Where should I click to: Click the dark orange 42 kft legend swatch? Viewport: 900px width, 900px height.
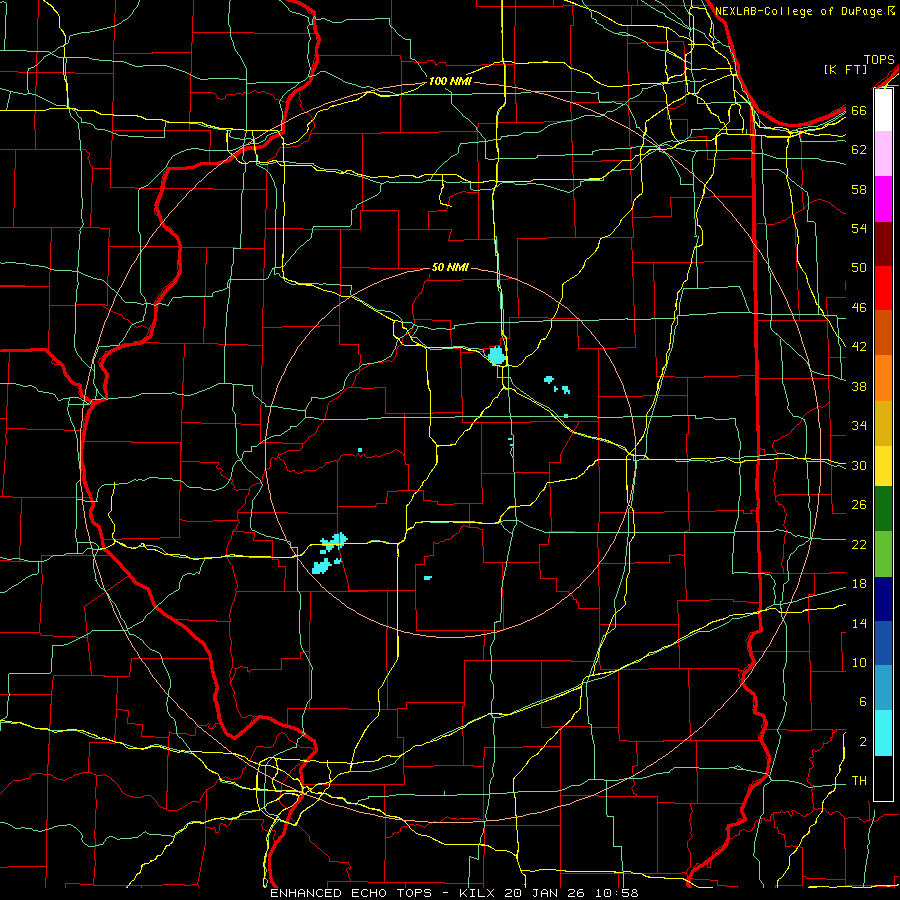[883, 333]
